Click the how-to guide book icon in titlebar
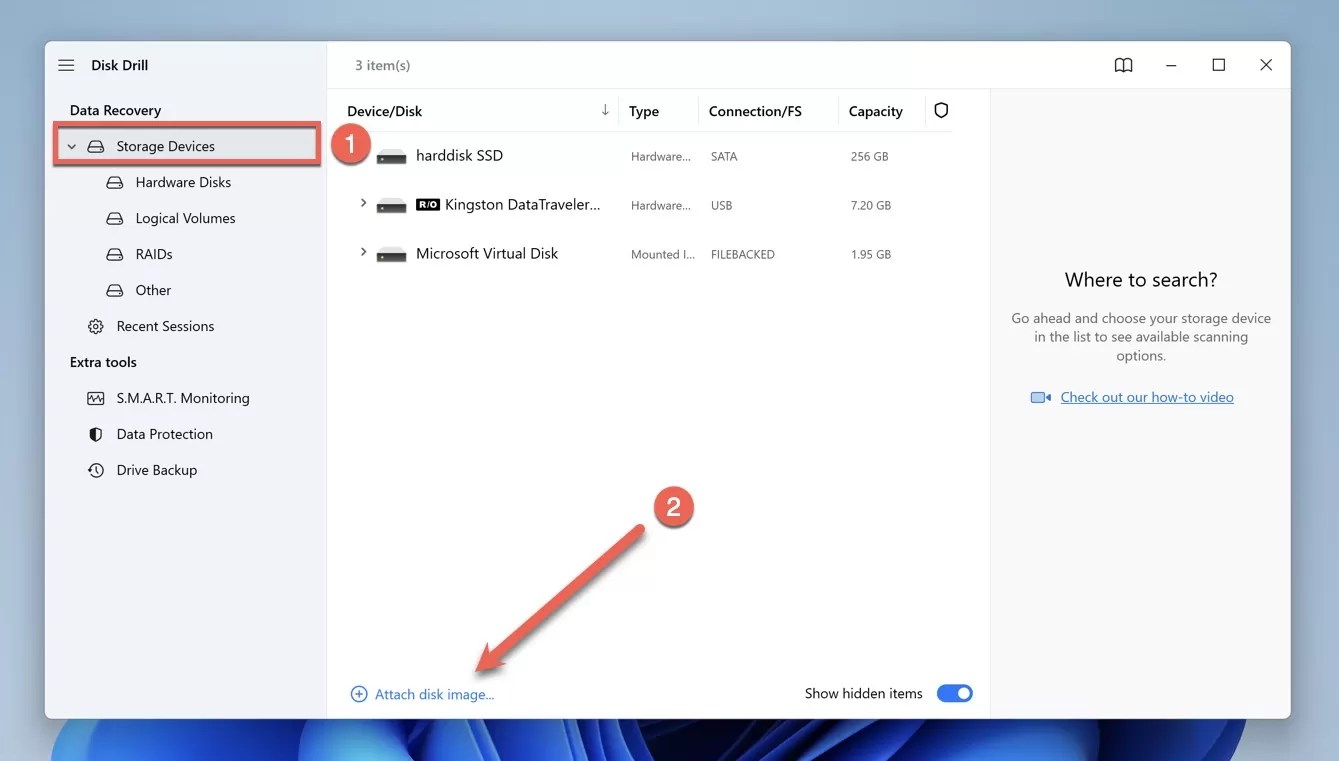1339x761 pixels. point(1122,64)
